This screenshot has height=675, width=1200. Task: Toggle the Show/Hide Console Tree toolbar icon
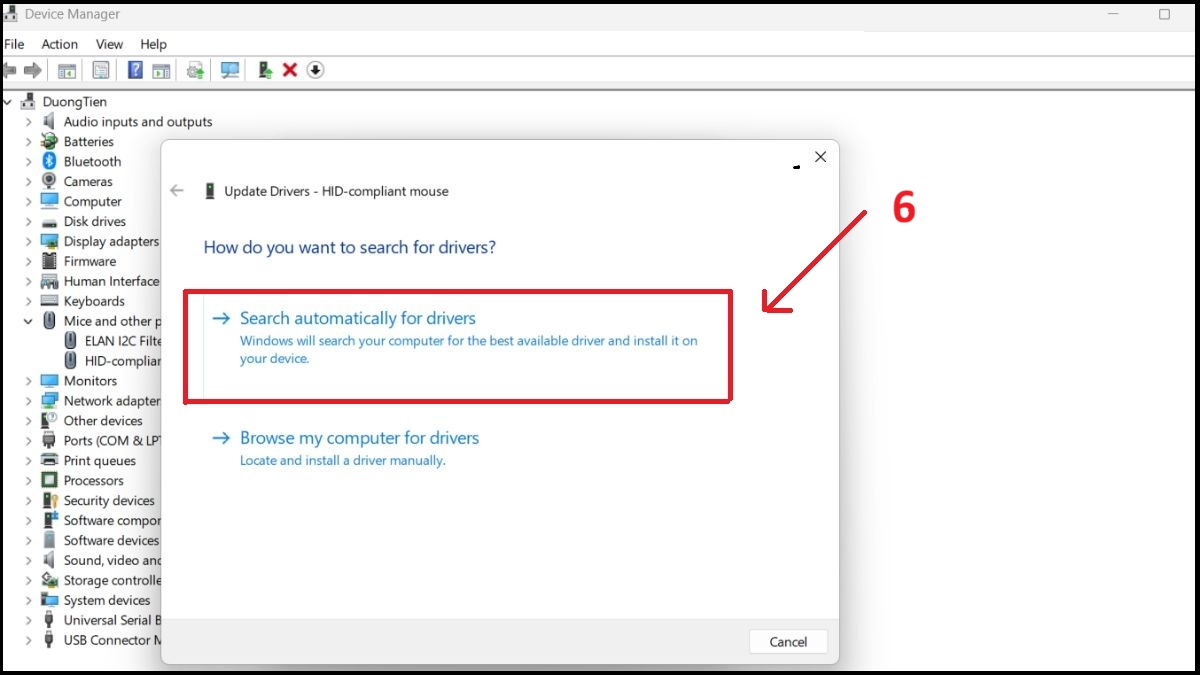coord(67,70)
